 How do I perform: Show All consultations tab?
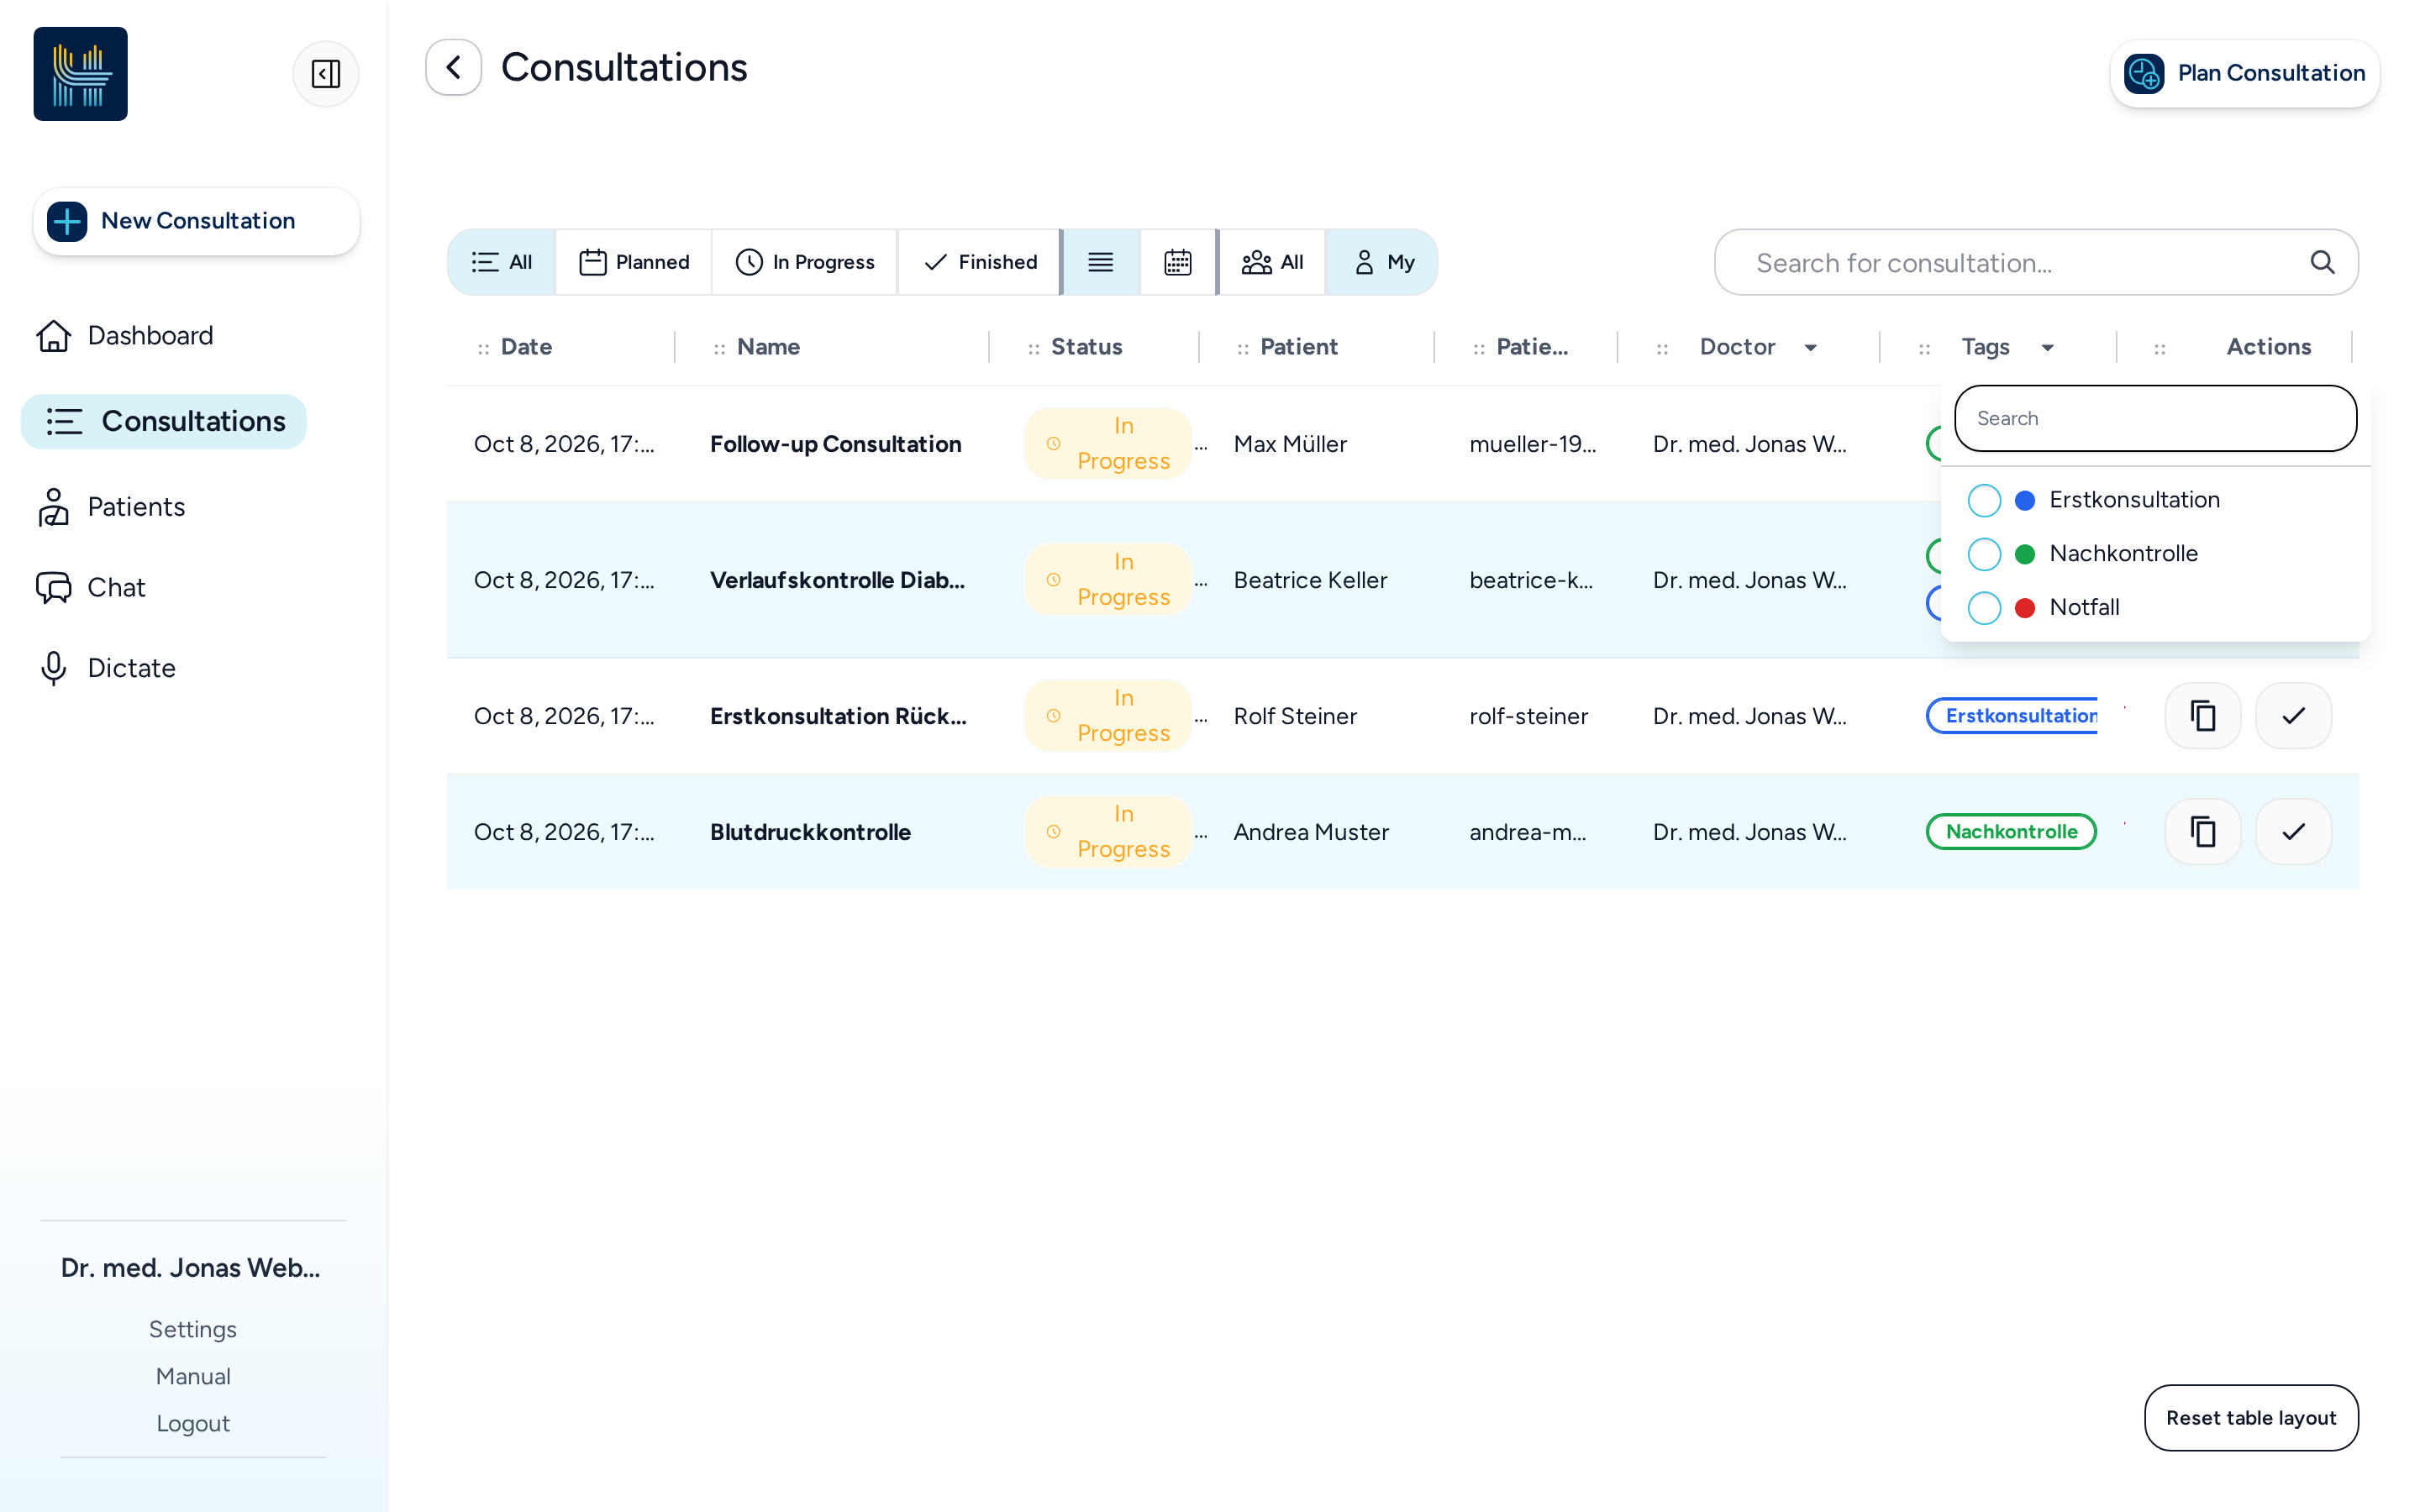tap(502, 262)
